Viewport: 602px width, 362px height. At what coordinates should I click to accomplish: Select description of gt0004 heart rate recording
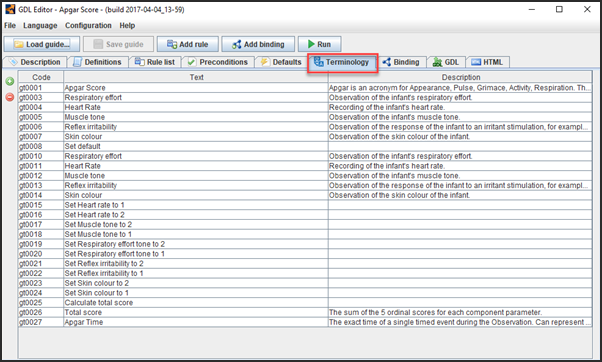[460, 107]
